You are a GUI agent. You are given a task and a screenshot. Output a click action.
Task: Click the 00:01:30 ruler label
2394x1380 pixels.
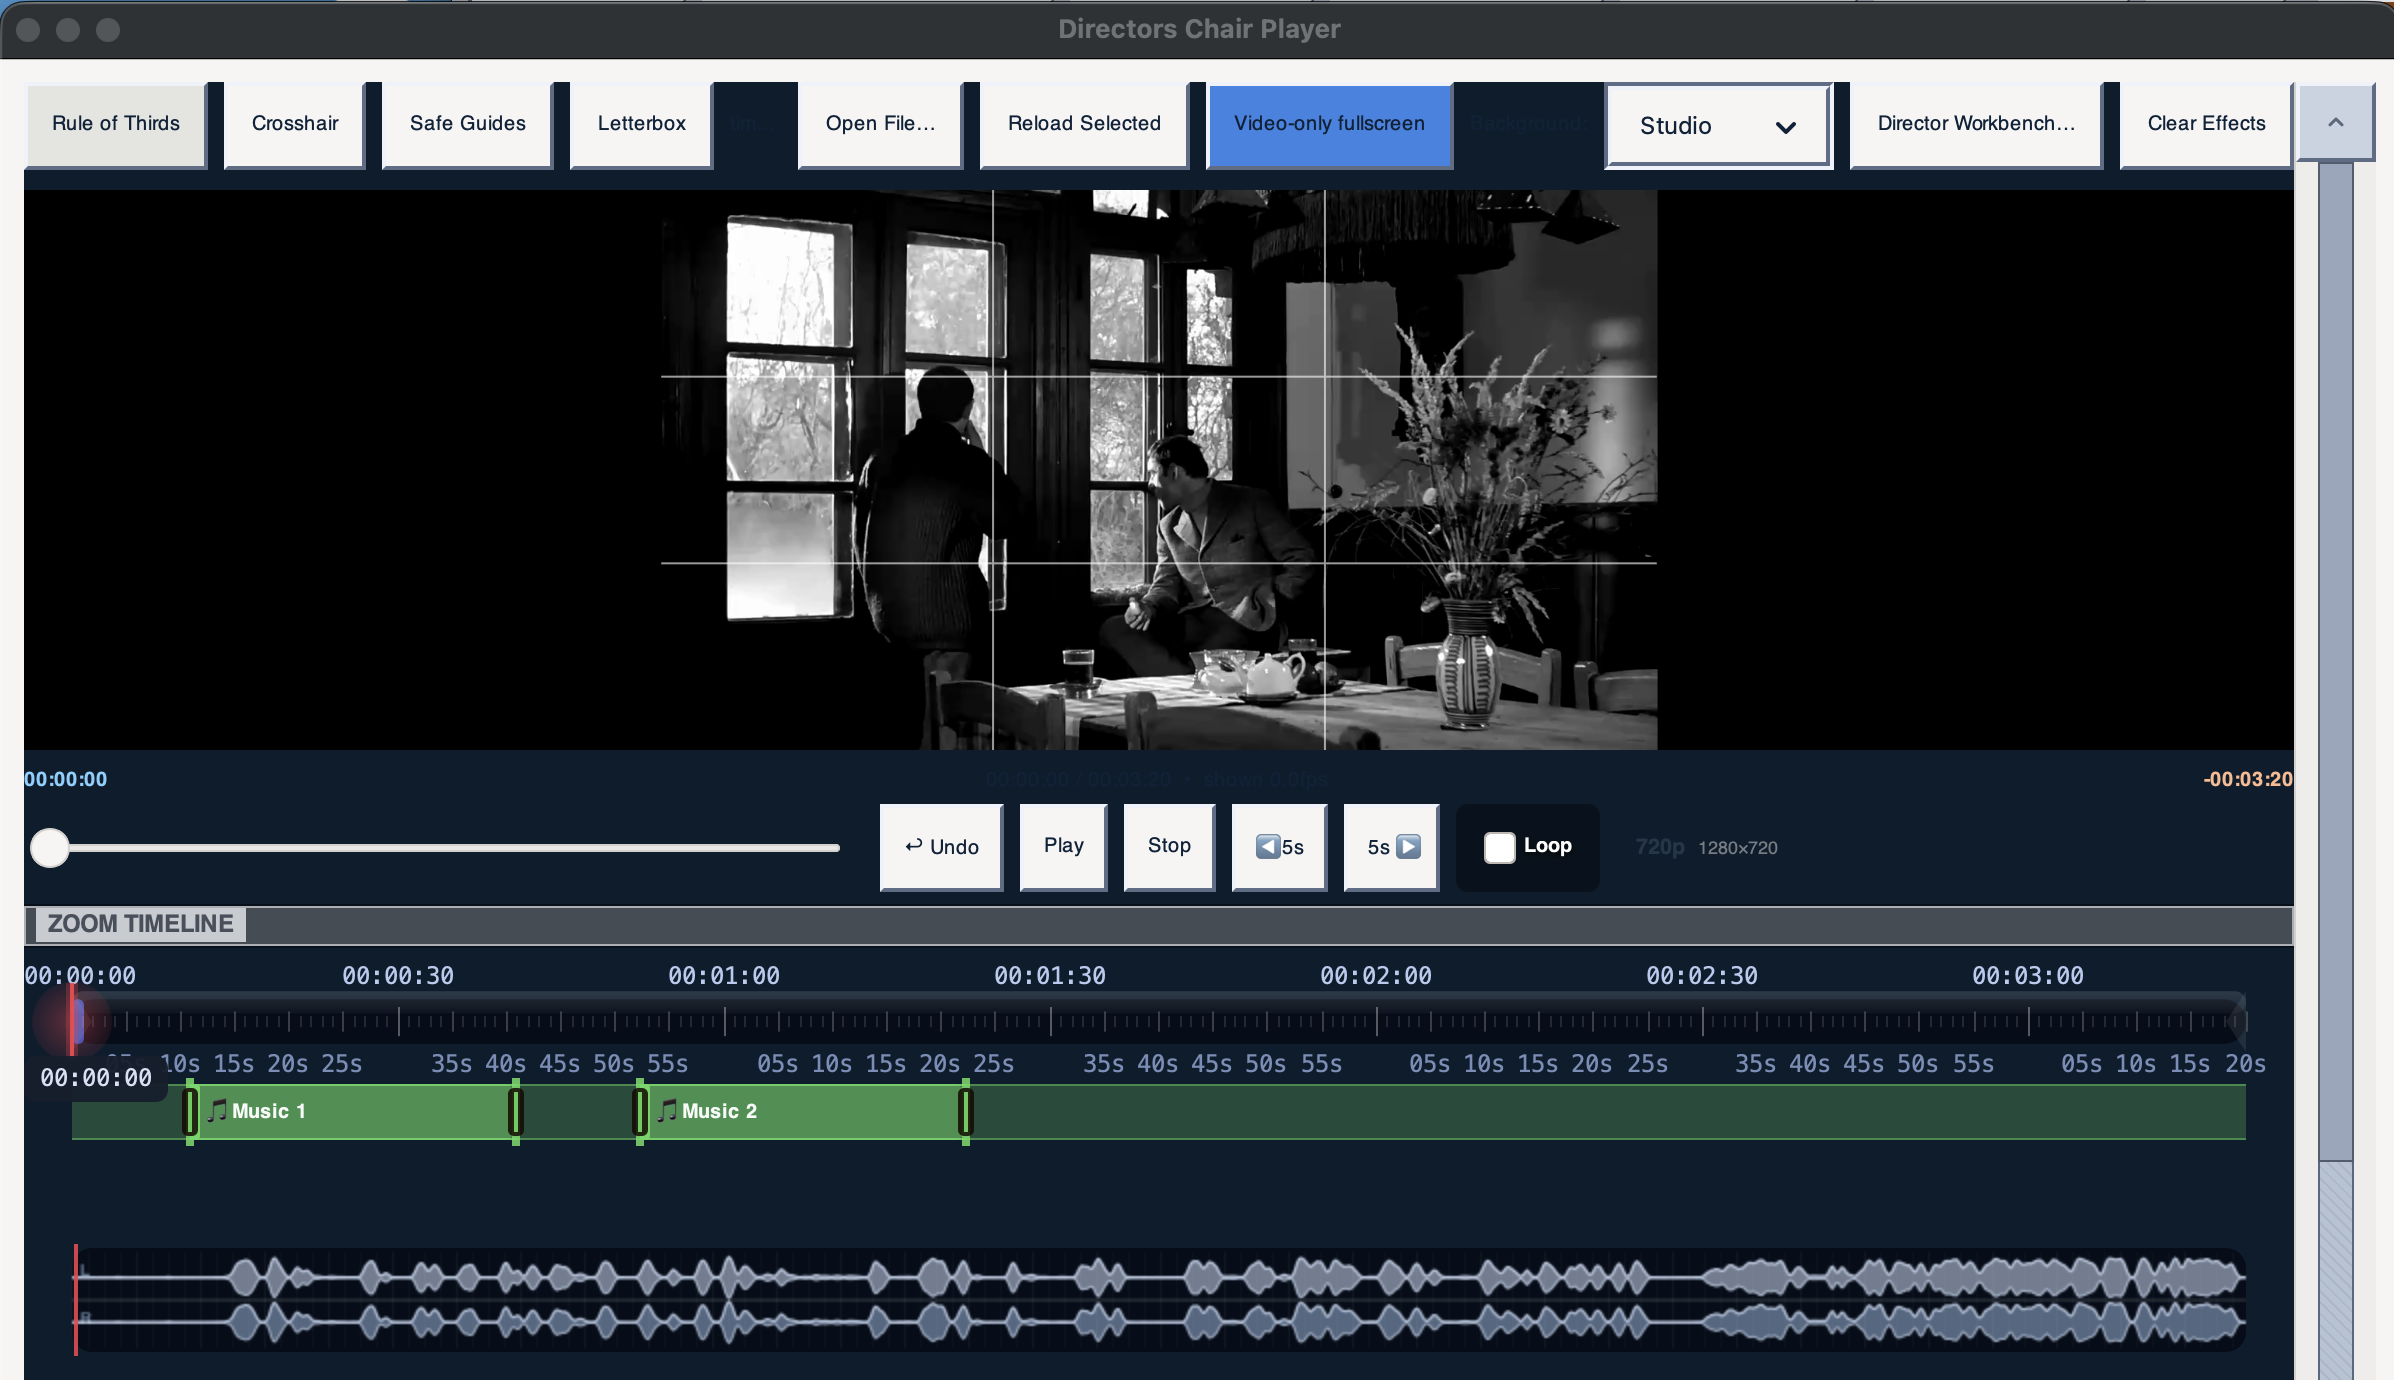pyautogui.click(x=1050, y=976)
